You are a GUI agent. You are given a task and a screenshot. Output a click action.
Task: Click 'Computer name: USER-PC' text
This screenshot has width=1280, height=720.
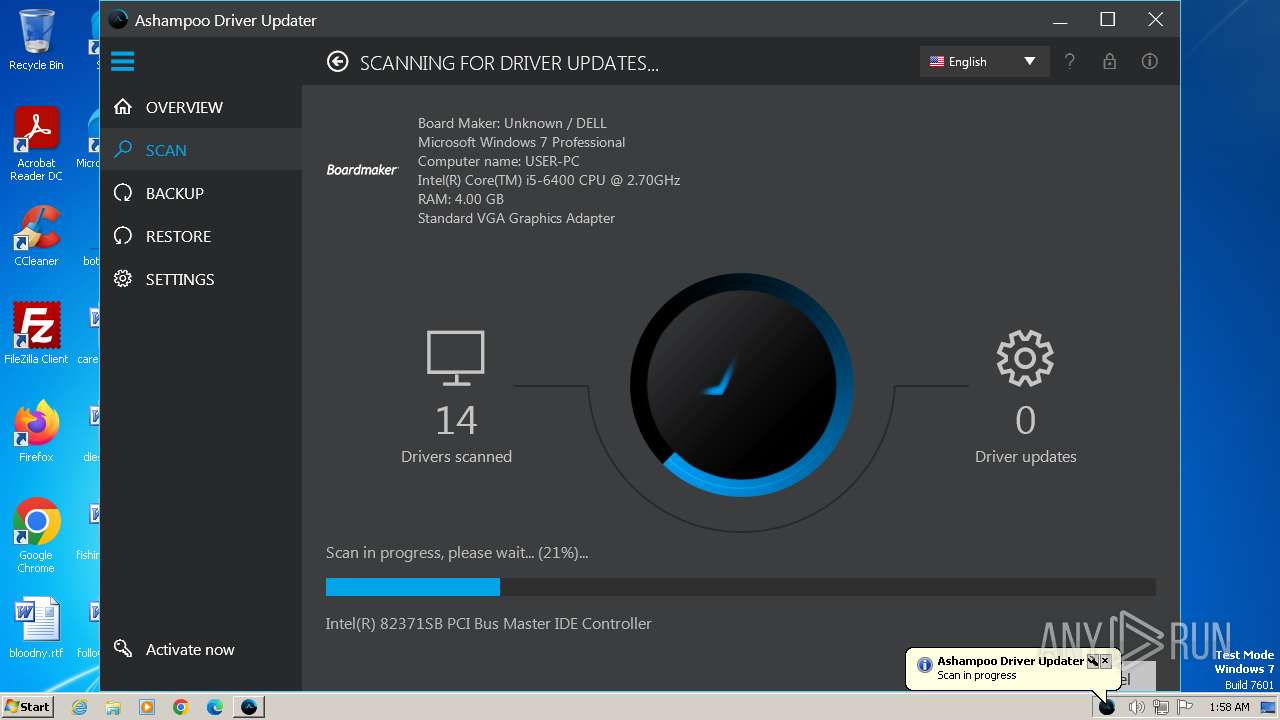click(498, 161)
